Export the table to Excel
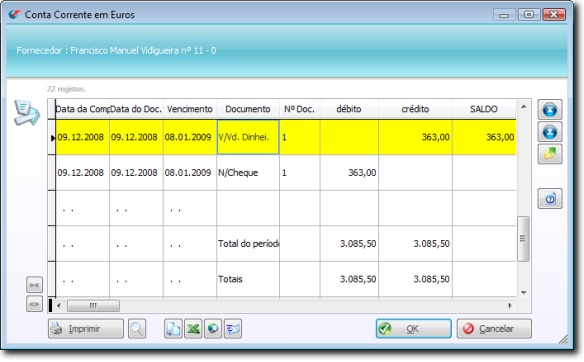The image size is (584, 362). (x=193, y=328)
